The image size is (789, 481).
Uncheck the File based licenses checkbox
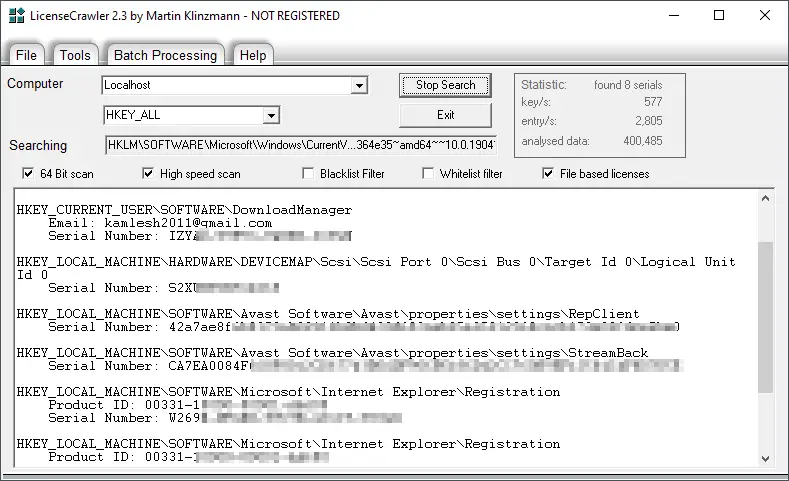[x=548, y=174]
